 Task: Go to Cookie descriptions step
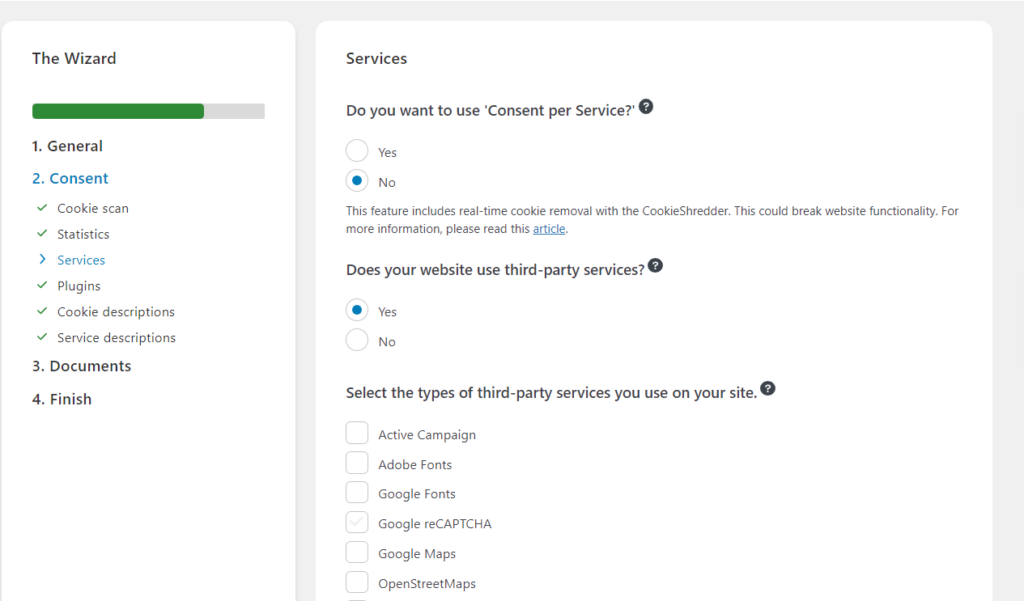pos(116,312)
